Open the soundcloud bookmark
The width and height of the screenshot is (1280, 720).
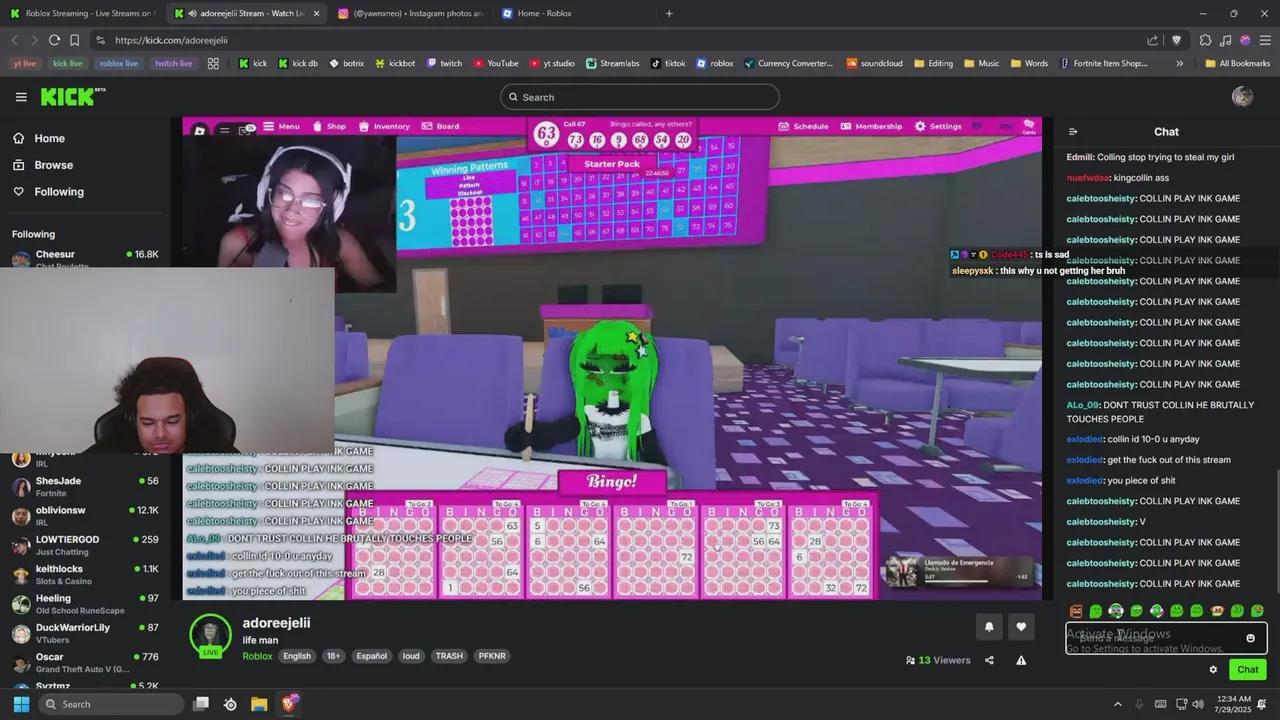pyautogui.click(x=874, y=63)
